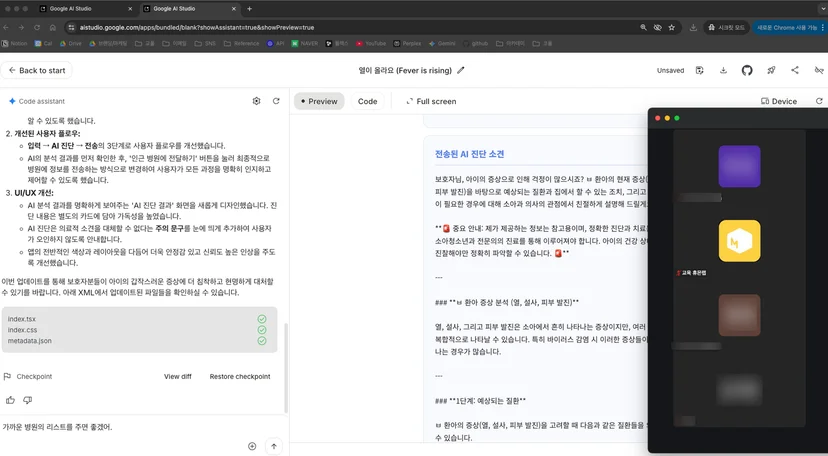Open the github bookmark
Image resolution: width=828 pixels, height=456 pixels.
click(475, 43)
